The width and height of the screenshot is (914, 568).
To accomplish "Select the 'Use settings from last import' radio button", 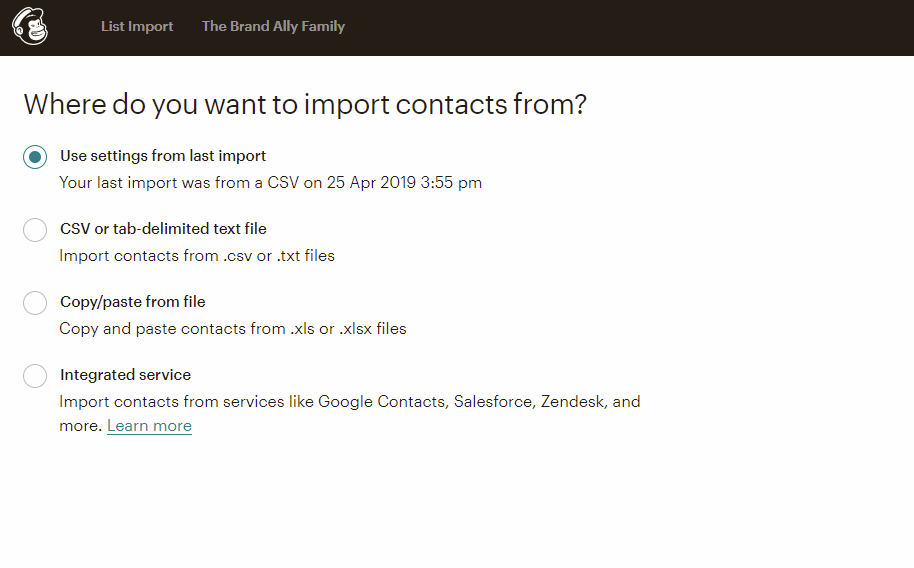I will coord(35,157).
